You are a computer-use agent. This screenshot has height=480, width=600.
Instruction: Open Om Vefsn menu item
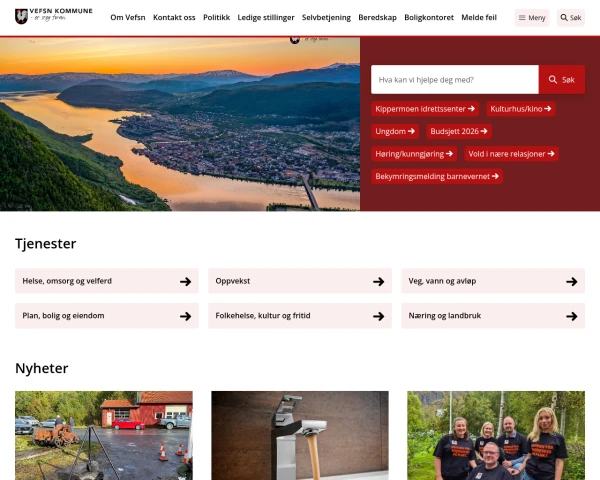pyautogui.click(x=128, y=18)
